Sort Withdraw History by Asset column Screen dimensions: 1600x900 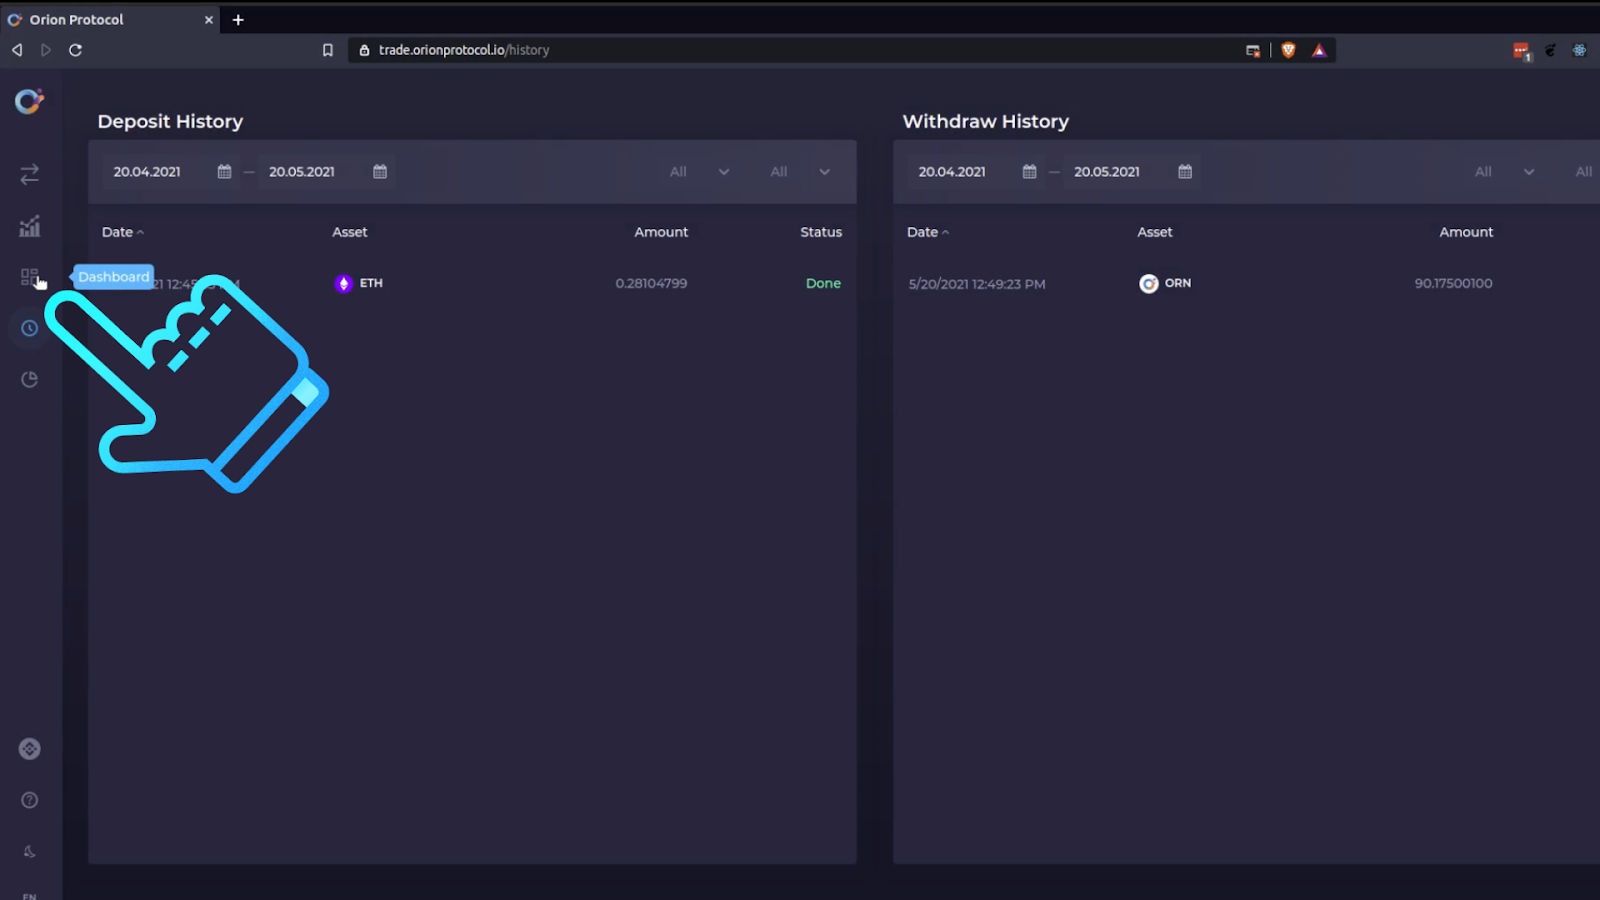point(1155,232)
